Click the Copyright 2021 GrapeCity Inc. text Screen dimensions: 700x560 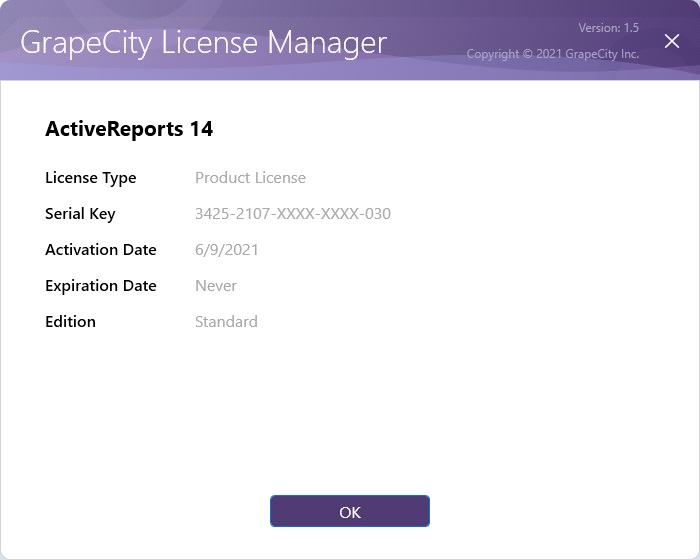[x=553, y=54]
